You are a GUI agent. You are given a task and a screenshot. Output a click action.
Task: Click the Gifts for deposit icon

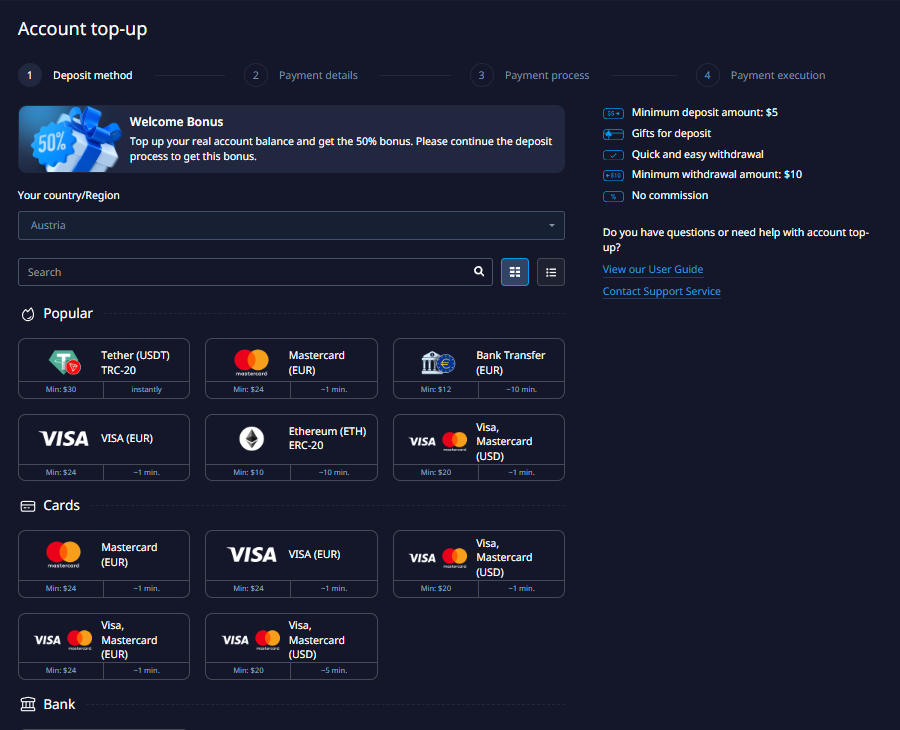coord(613,134)
